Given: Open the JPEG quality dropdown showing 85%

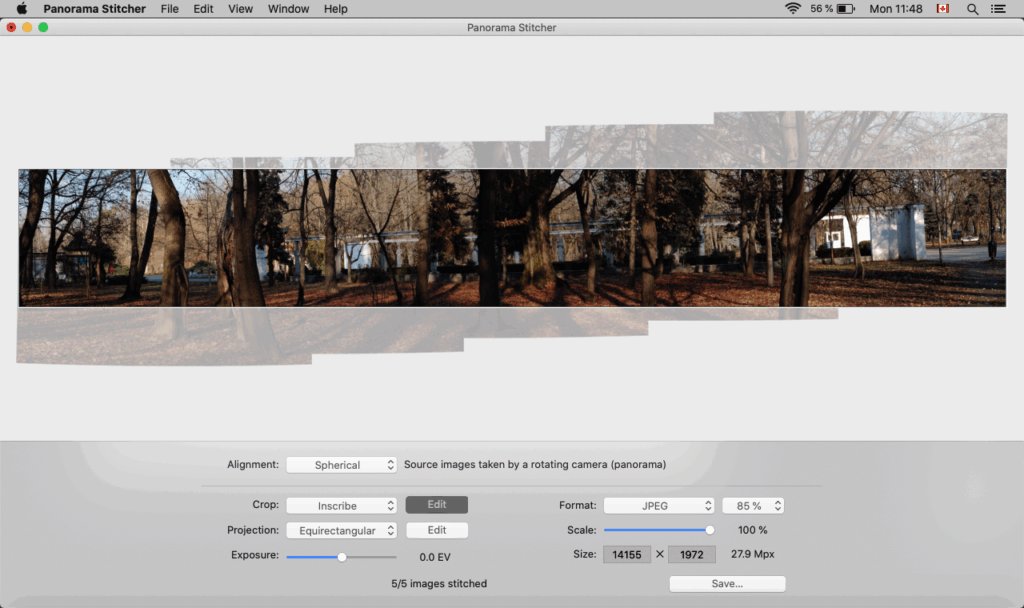Looking at the screenshot, I should (x=753, y=505).
